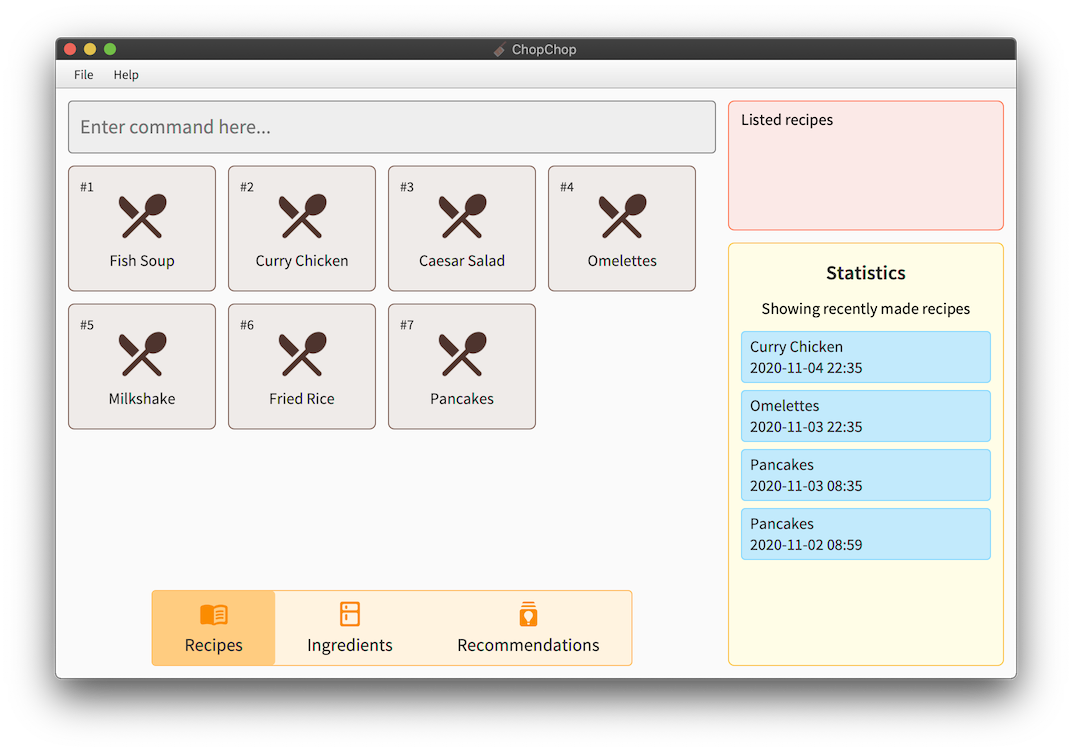Viewport: 1072px width, 752px height.
Task: Click the #3 recipe index label
Action: [x=407, y=187]
